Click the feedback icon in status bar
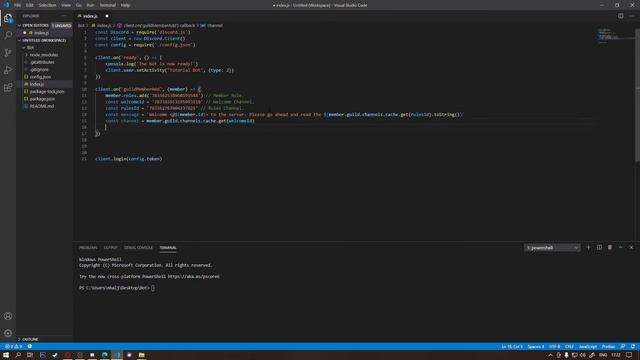This screenshot has height=360, width=640. tap(622, 347)
